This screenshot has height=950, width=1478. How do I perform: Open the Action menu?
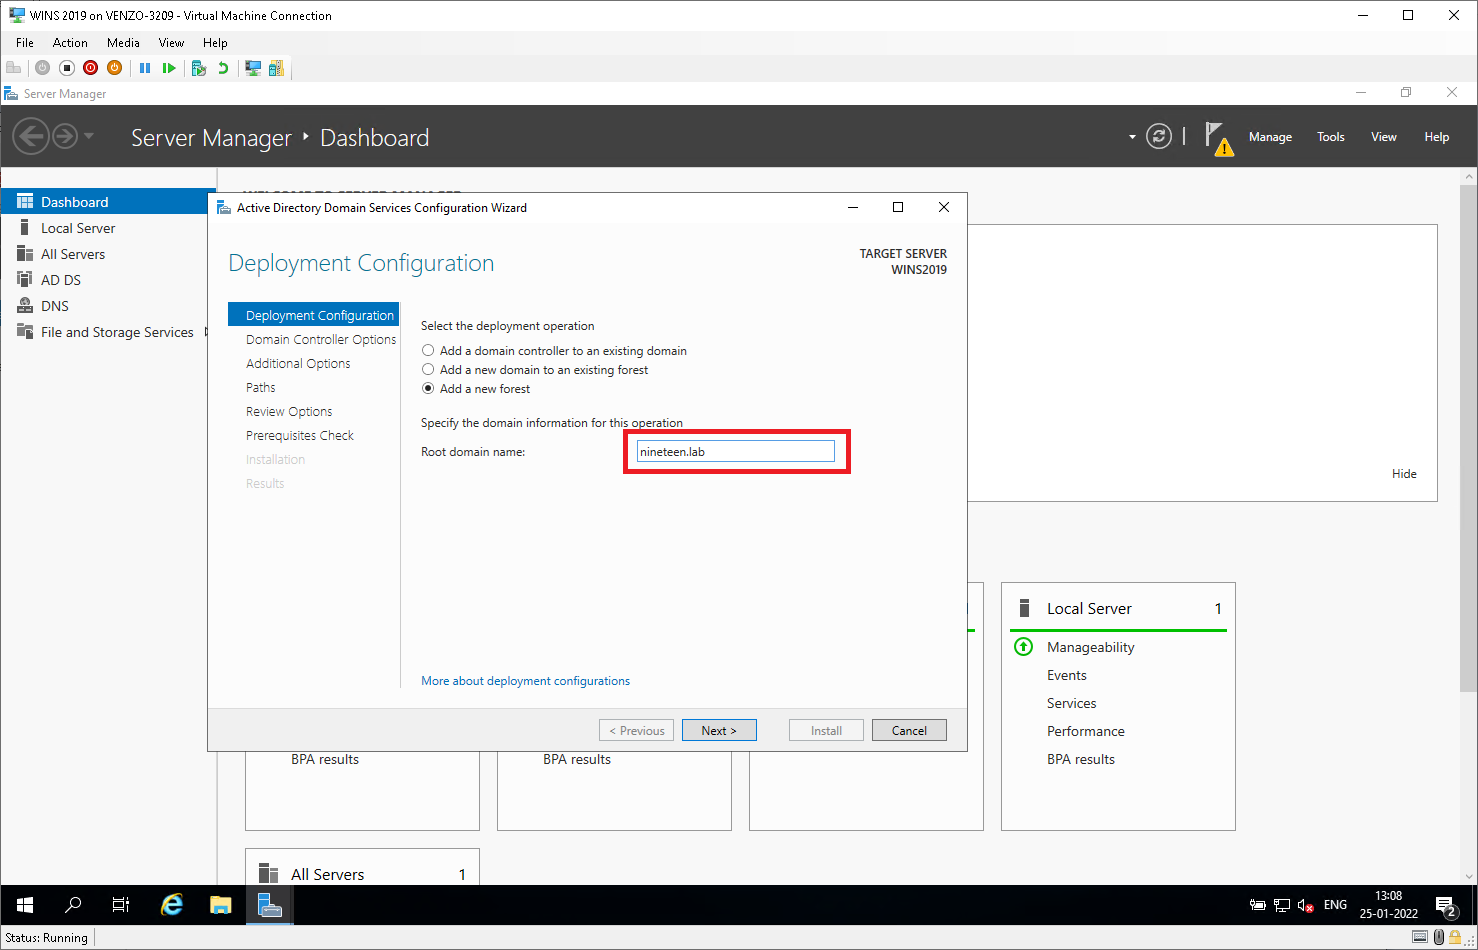click(x=70, y=43)
